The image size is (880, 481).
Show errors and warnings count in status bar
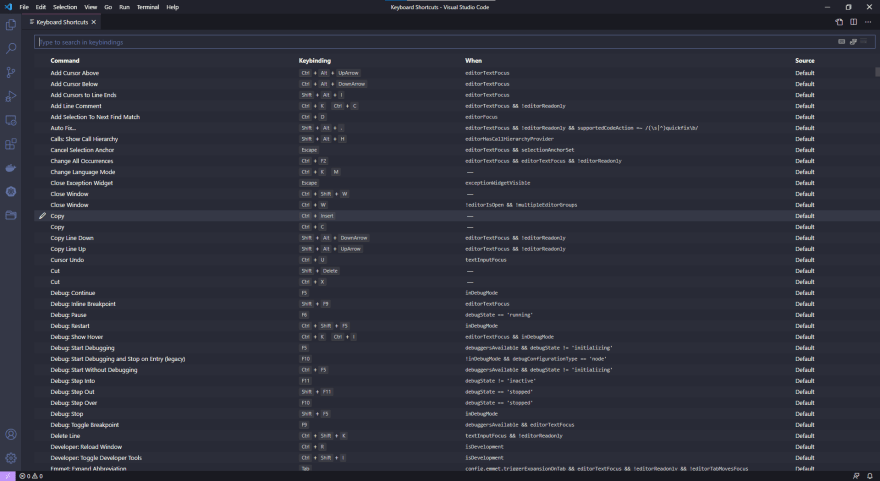[31, 476]
